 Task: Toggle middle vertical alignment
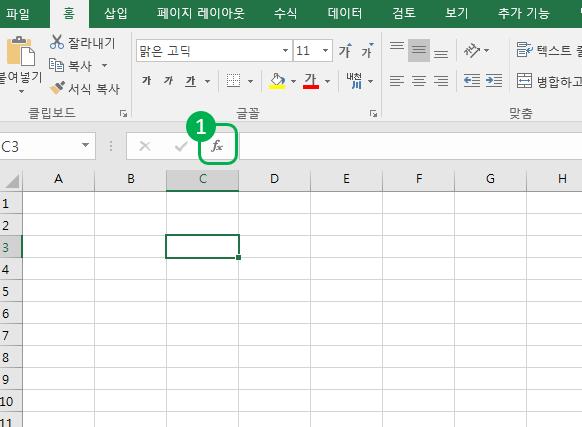click(x=419, y=50)
